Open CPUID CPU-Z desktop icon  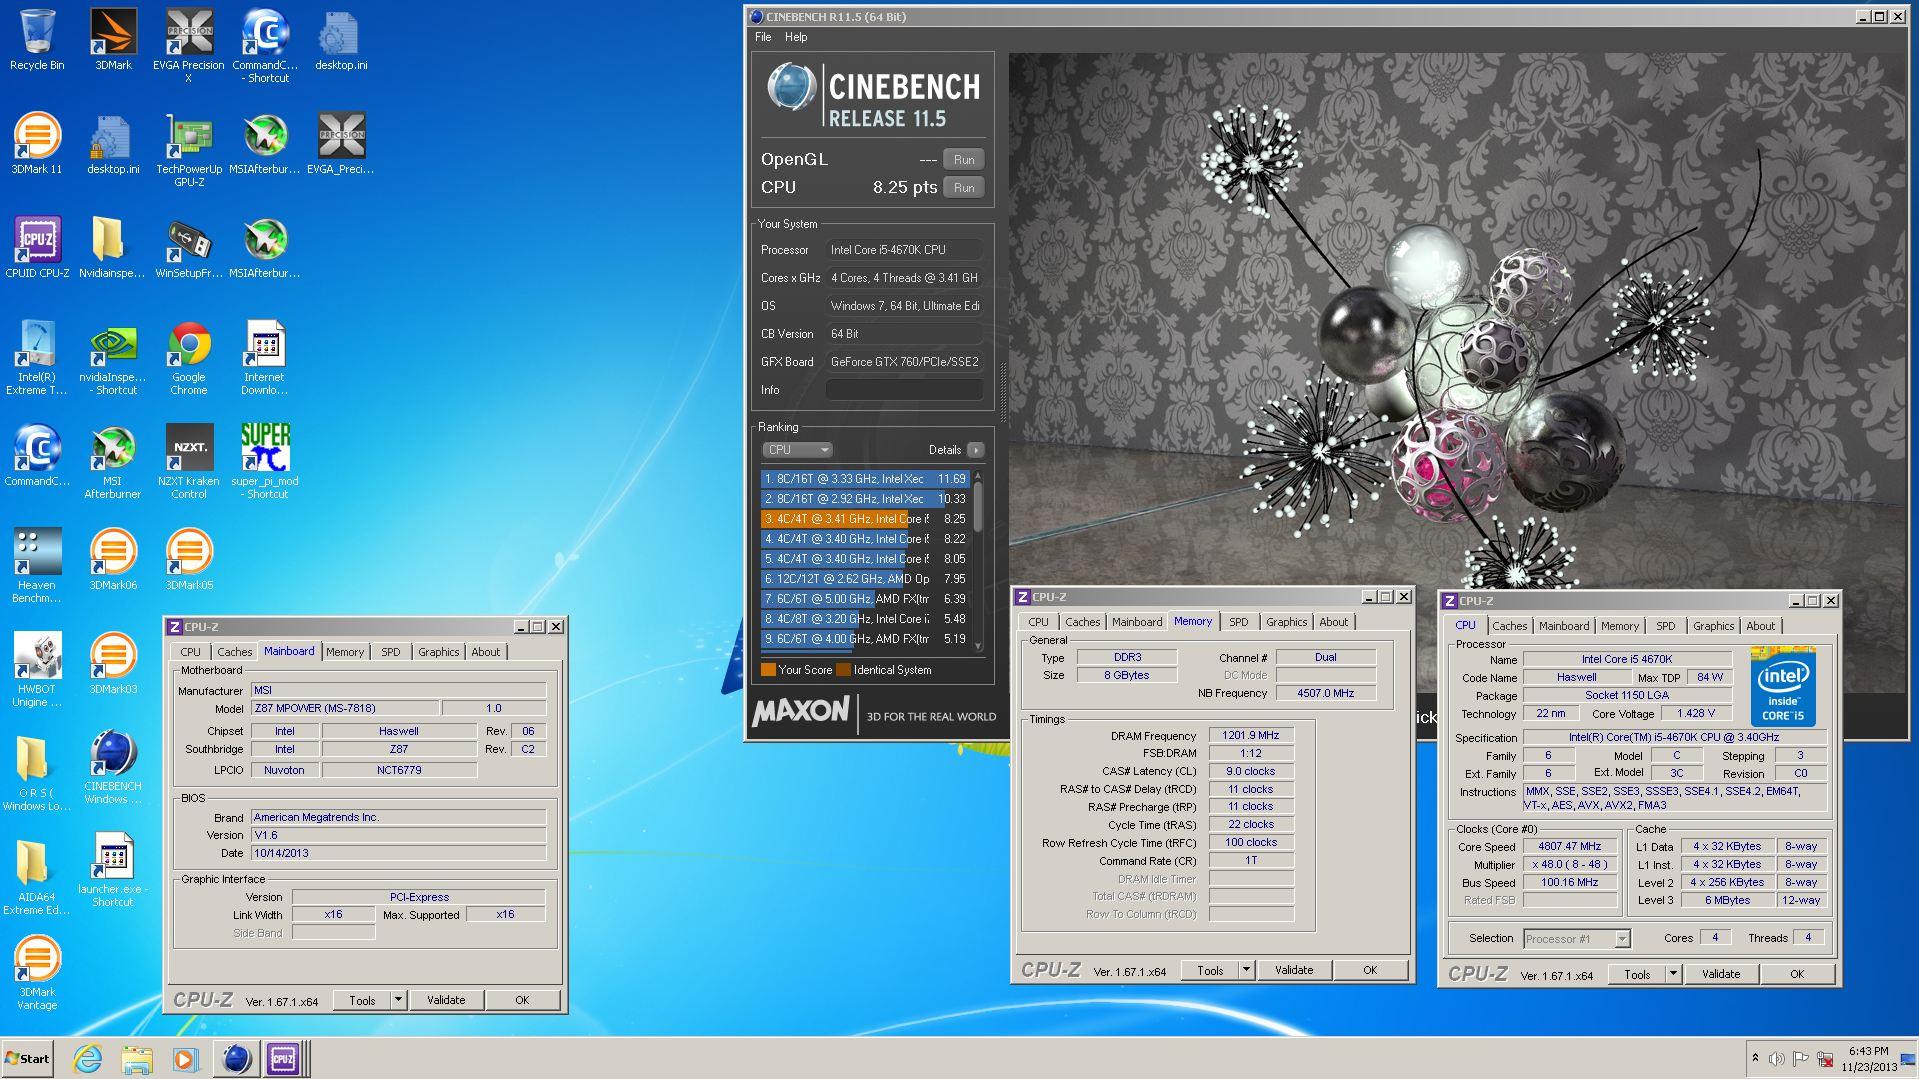[37, 248]
